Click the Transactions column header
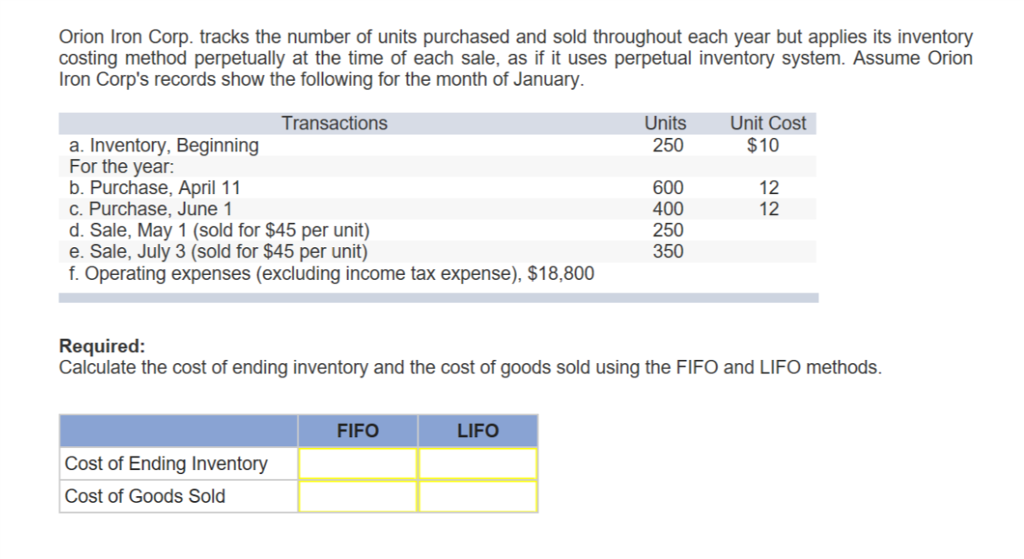 pyautogui.click(x=334, y=123)
